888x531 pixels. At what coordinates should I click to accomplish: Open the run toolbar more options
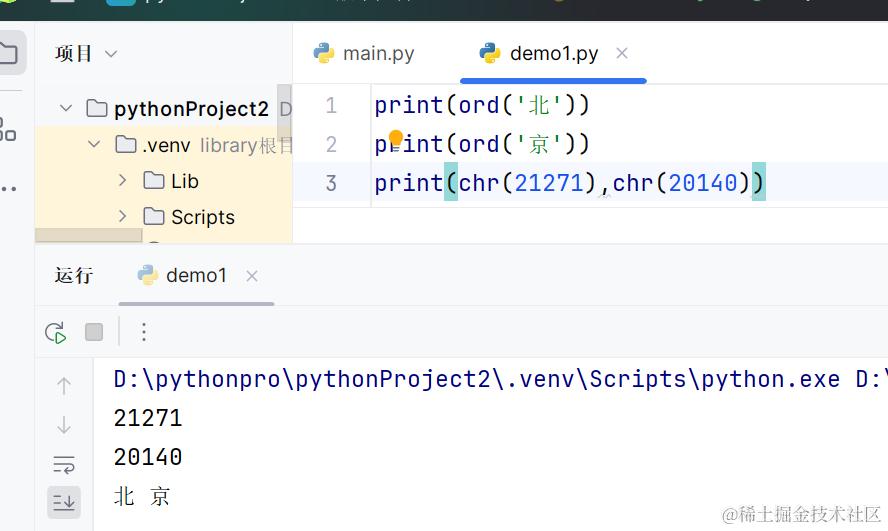pyautogui.click(x=144, y=332)
